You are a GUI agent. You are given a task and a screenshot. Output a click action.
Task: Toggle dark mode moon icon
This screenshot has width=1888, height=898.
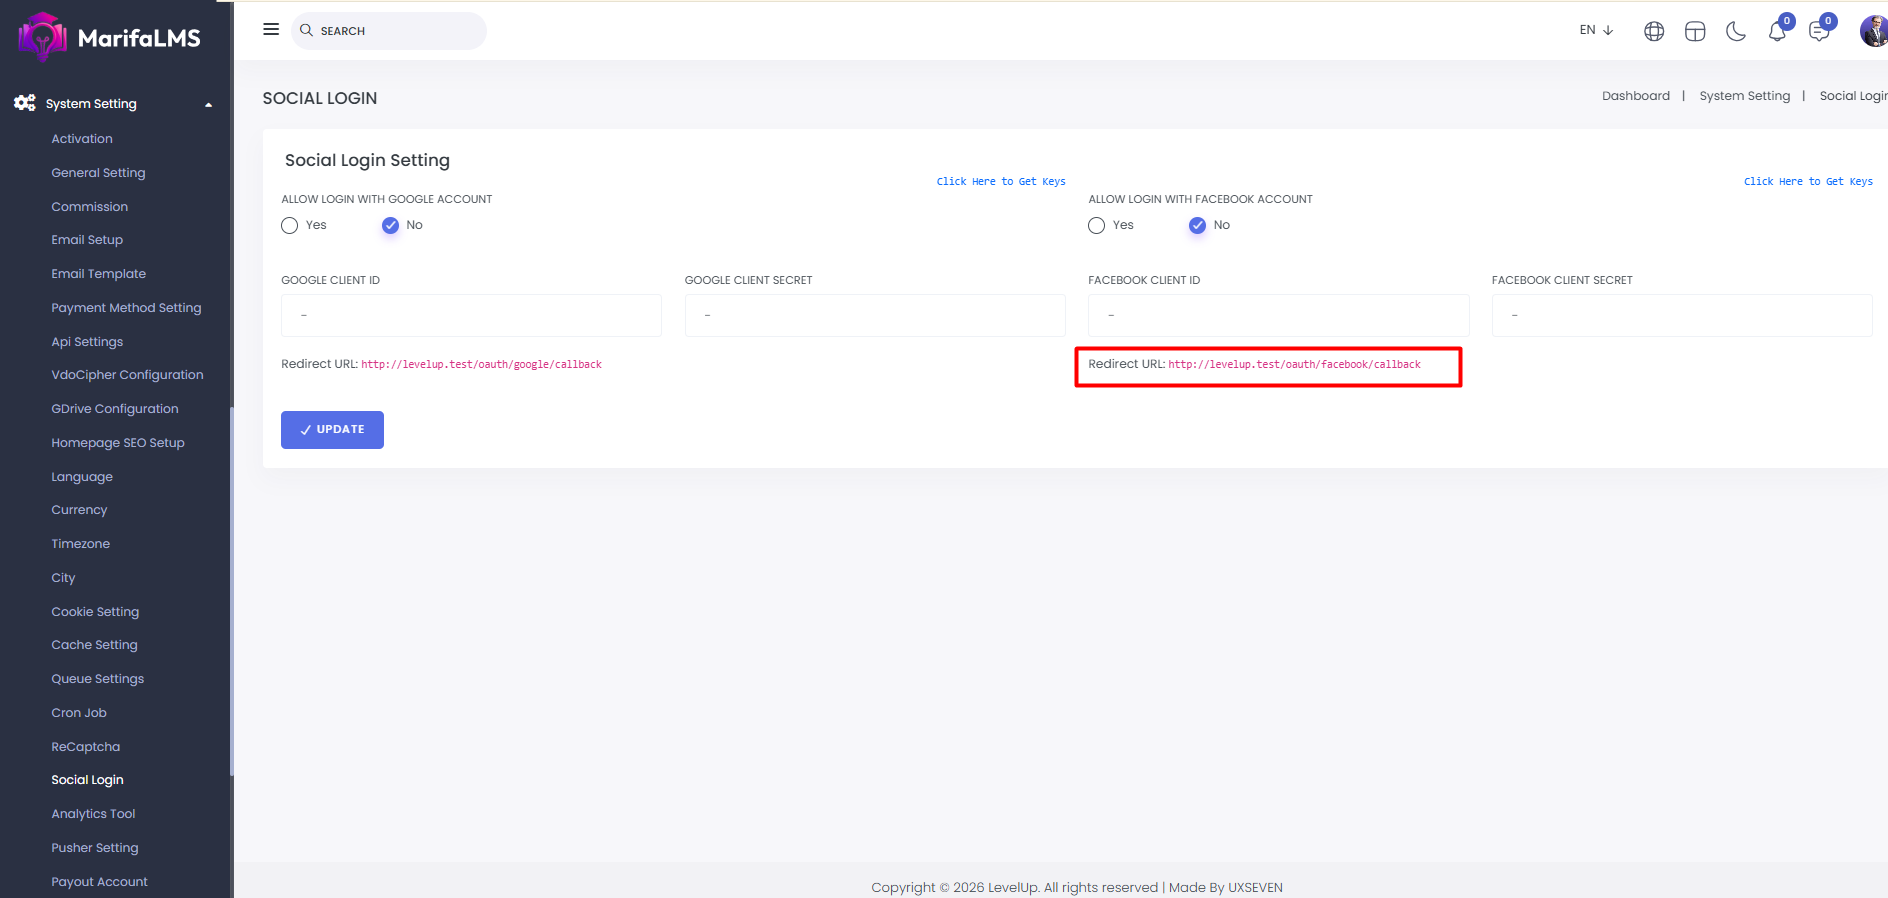pos(1736,32)
